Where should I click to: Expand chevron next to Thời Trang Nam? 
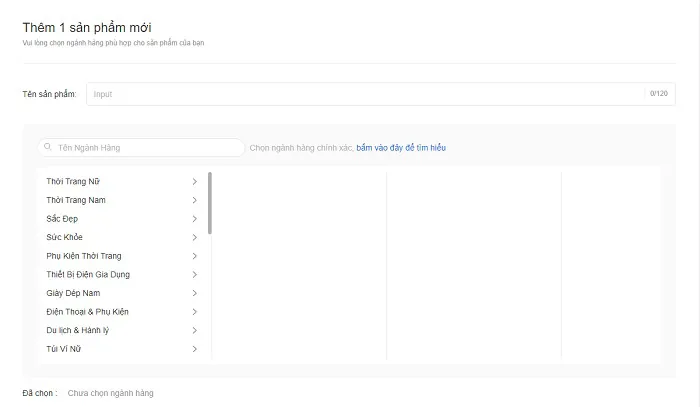coord(195,200)
